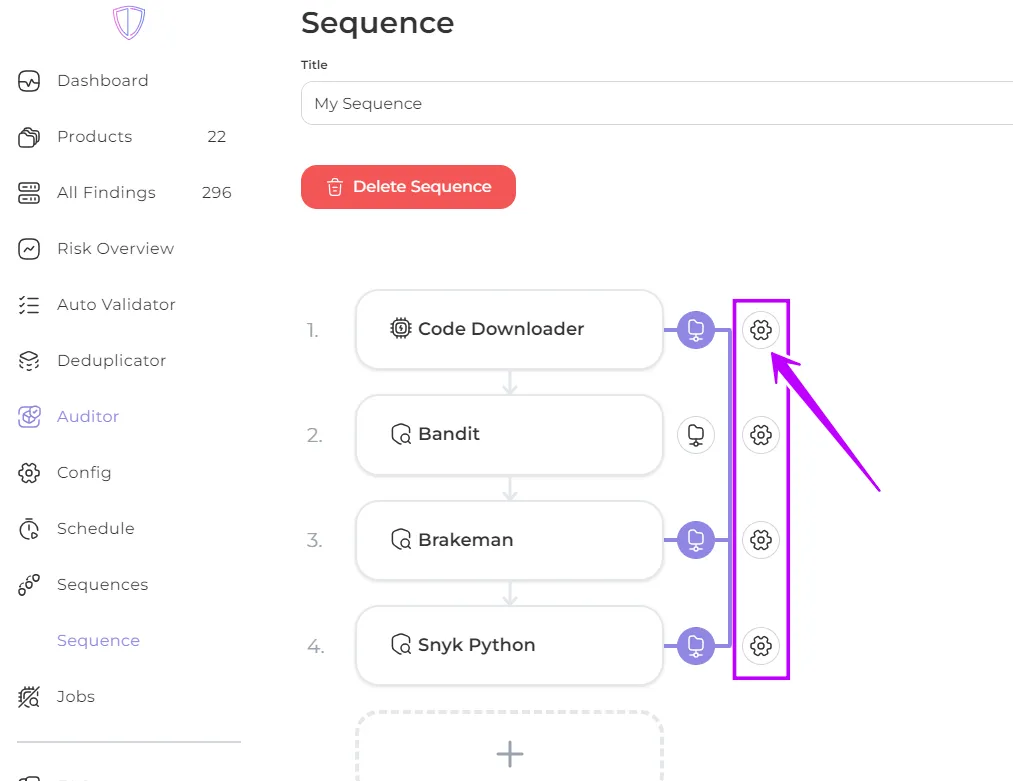Open settings gear for Code Downloader step

pyautogui.click(x=761, y=330)
